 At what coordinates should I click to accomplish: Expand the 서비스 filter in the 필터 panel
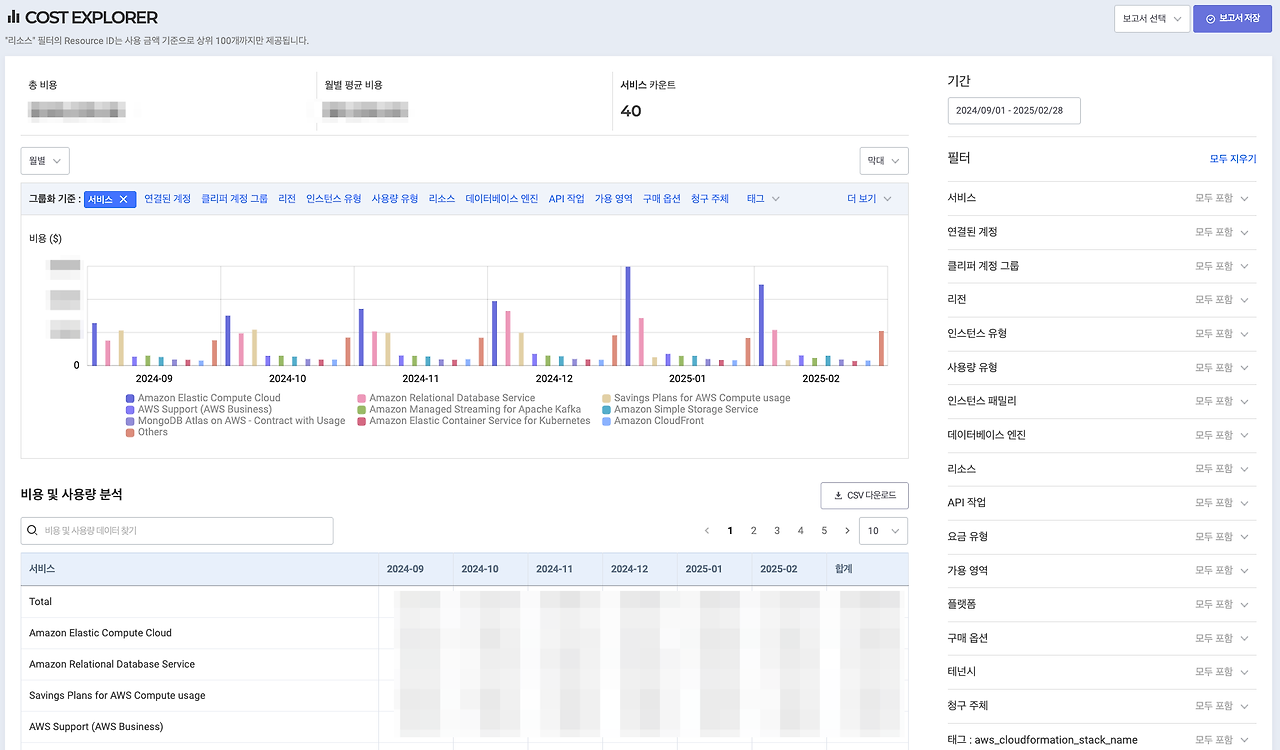(x=1102, y=199)
